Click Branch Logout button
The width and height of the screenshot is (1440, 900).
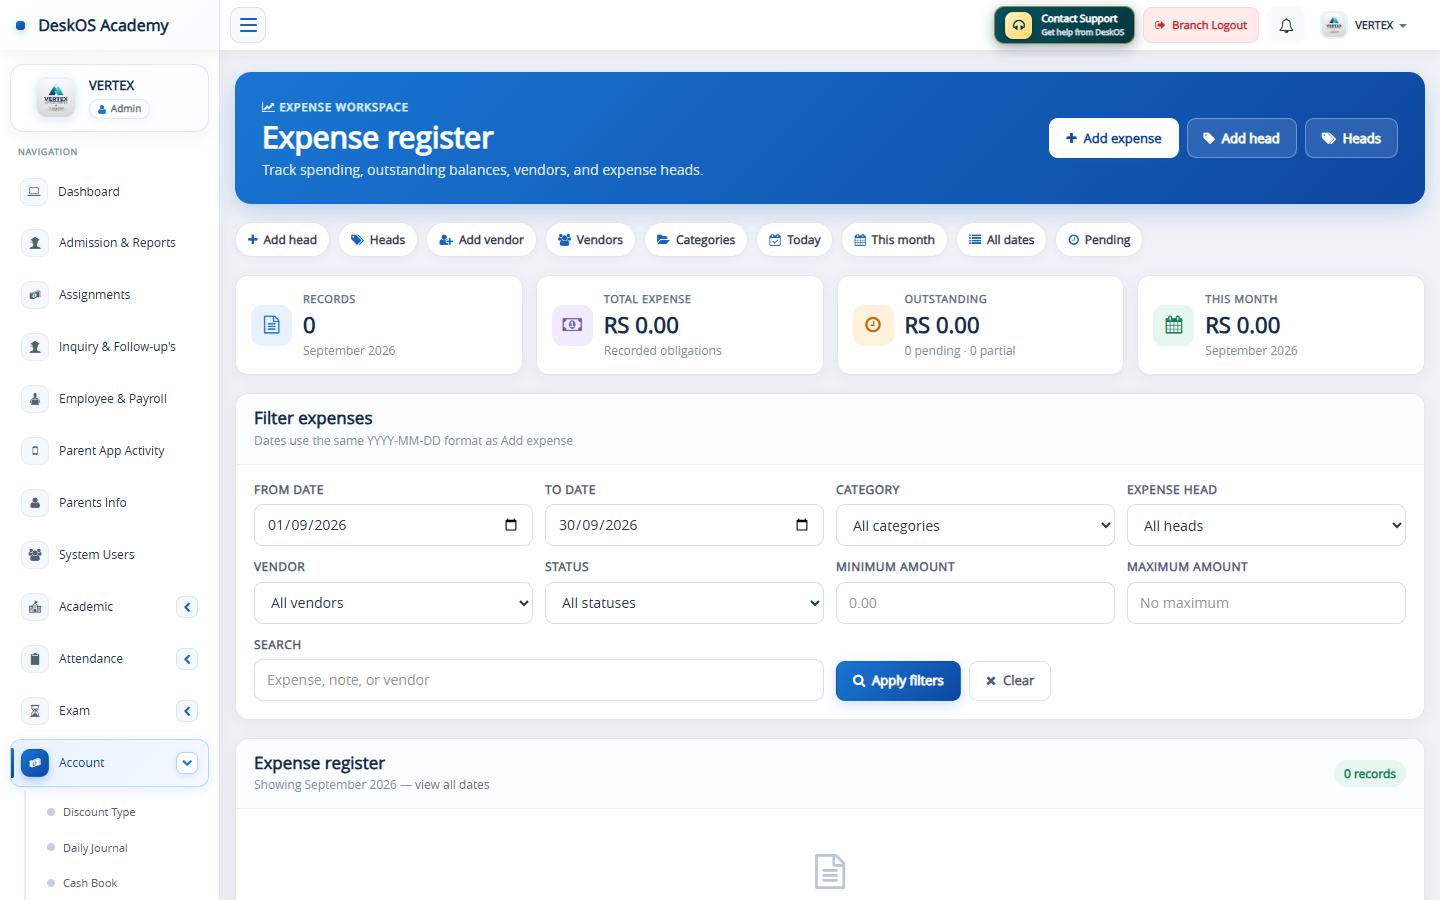click(1201, 25)
